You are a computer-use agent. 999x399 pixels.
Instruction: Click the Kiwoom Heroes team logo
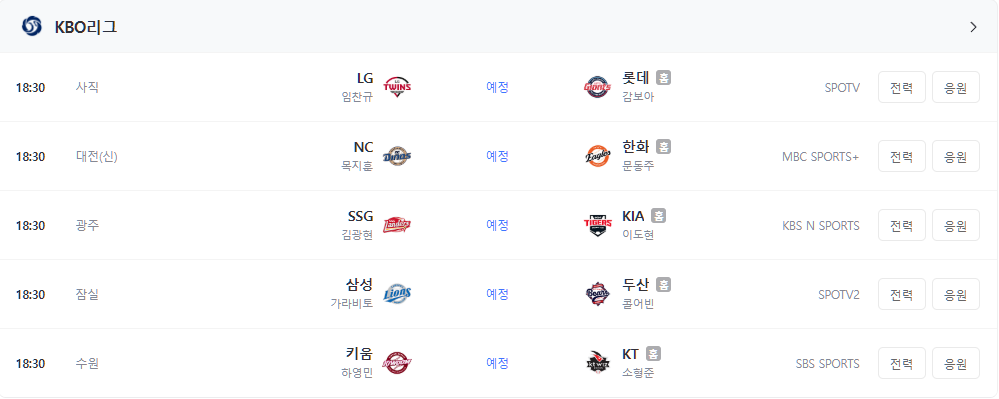point(397,363)
